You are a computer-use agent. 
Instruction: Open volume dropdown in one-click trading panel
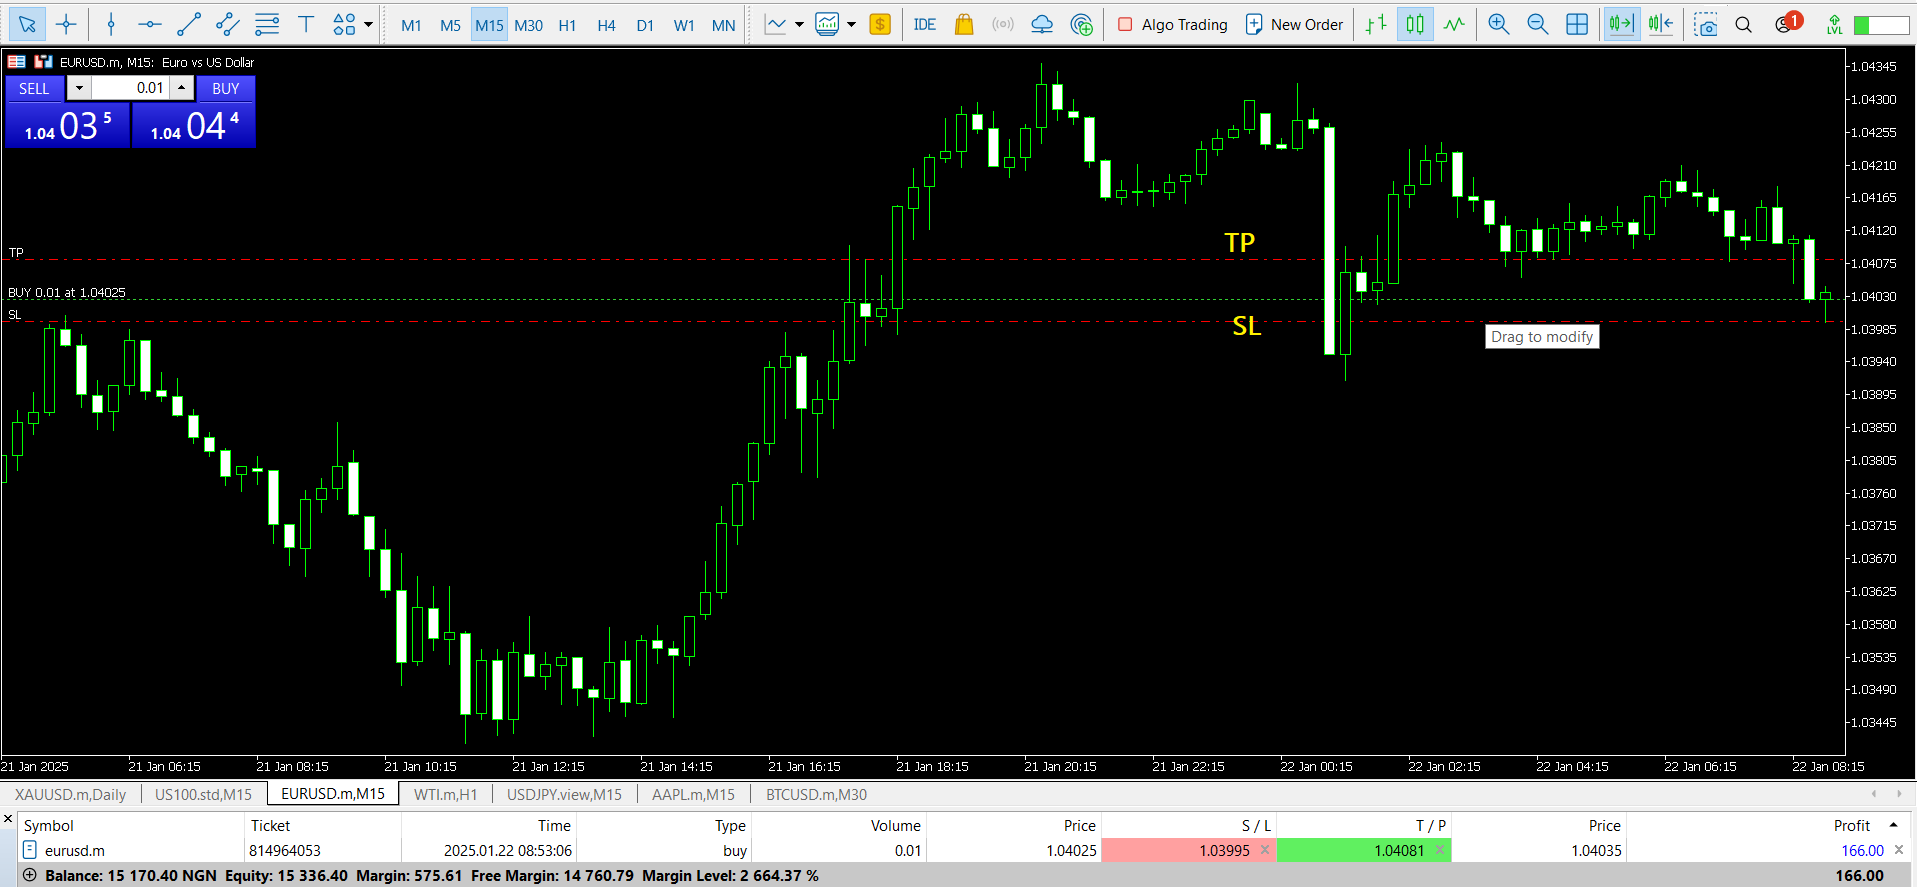[x=79, y=88]
